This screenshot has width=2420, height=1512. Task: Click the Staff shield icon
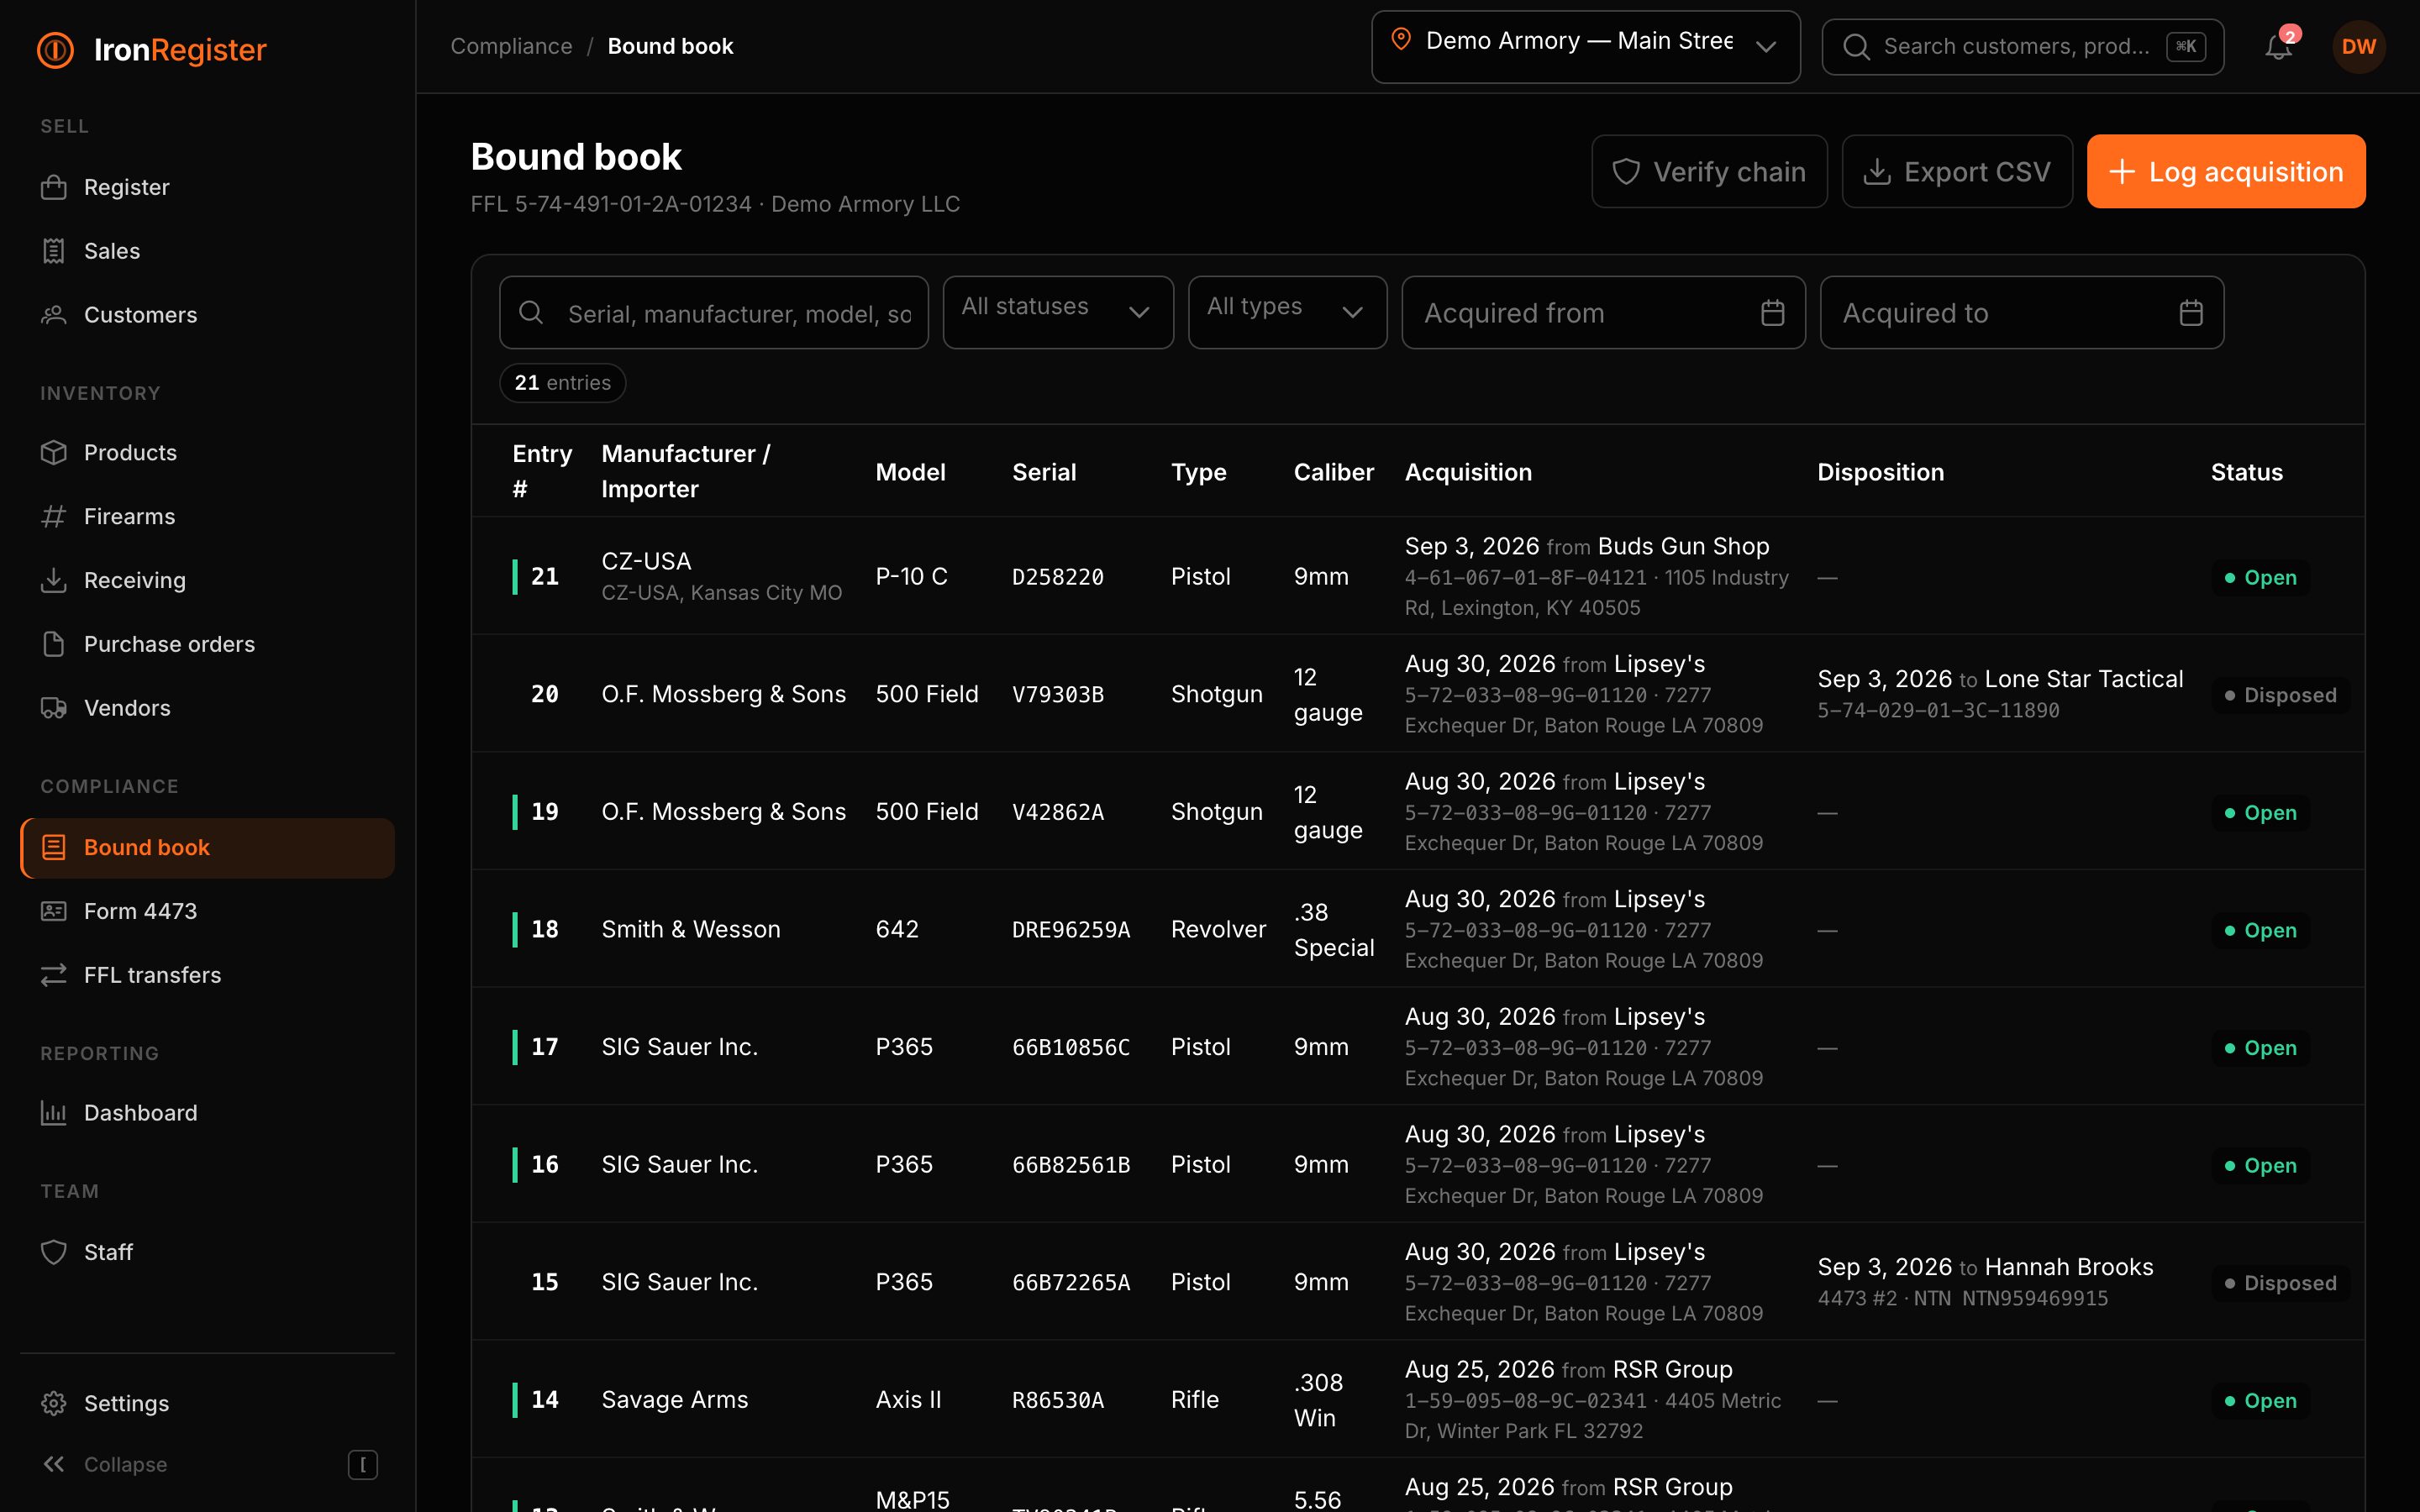pos(54,1252)
